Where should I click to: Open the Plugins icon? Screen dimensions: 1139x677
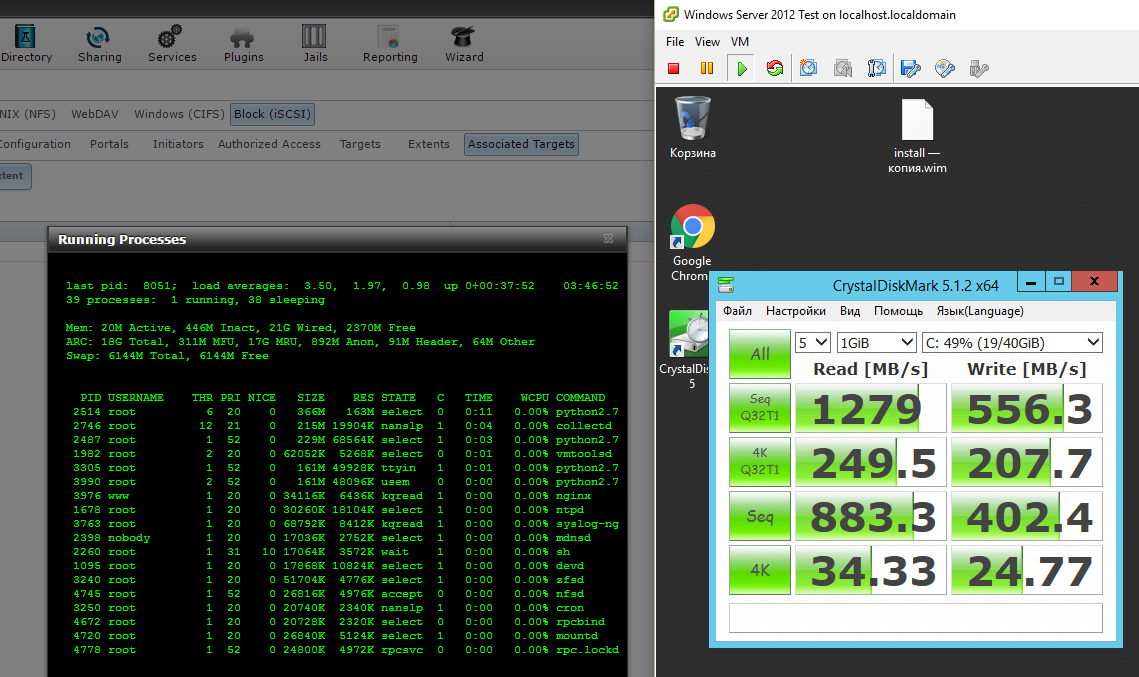point(243,44)
